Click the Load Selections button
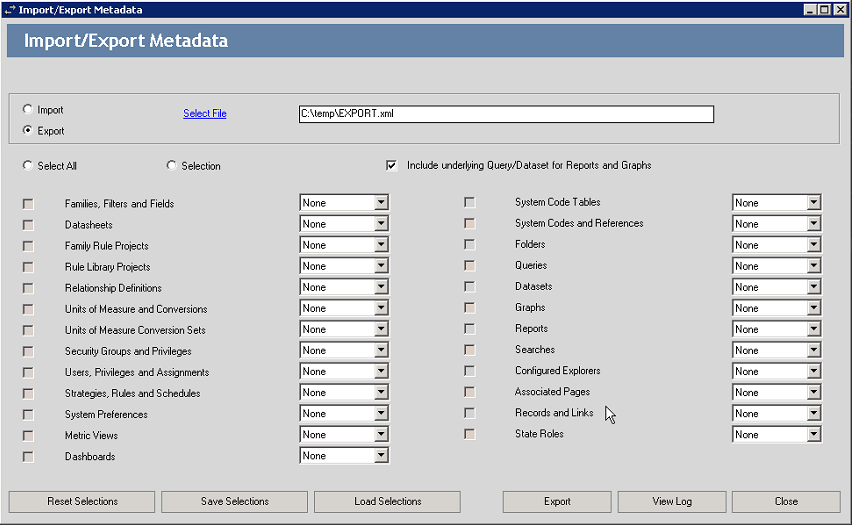The width and height of the screenshot is (852, 525). pyautogui.click(x=387, y=502)
